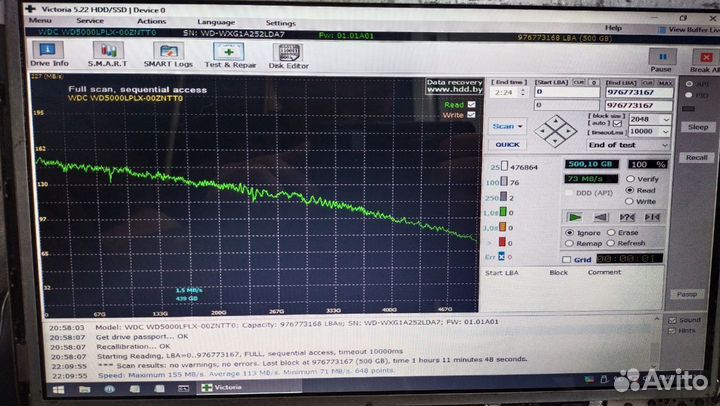Click the Sleep button
The image size is (720, 406).
point(697,127)
